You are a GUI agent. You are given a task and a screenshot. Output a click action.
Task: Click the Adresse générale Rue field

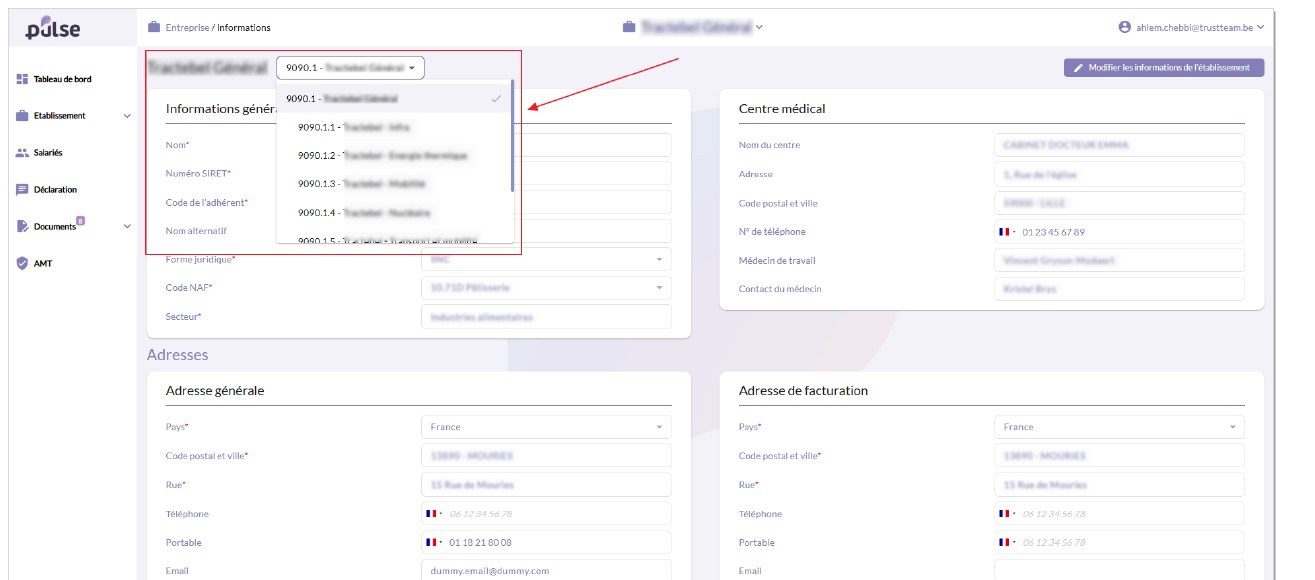click(546, 485)
